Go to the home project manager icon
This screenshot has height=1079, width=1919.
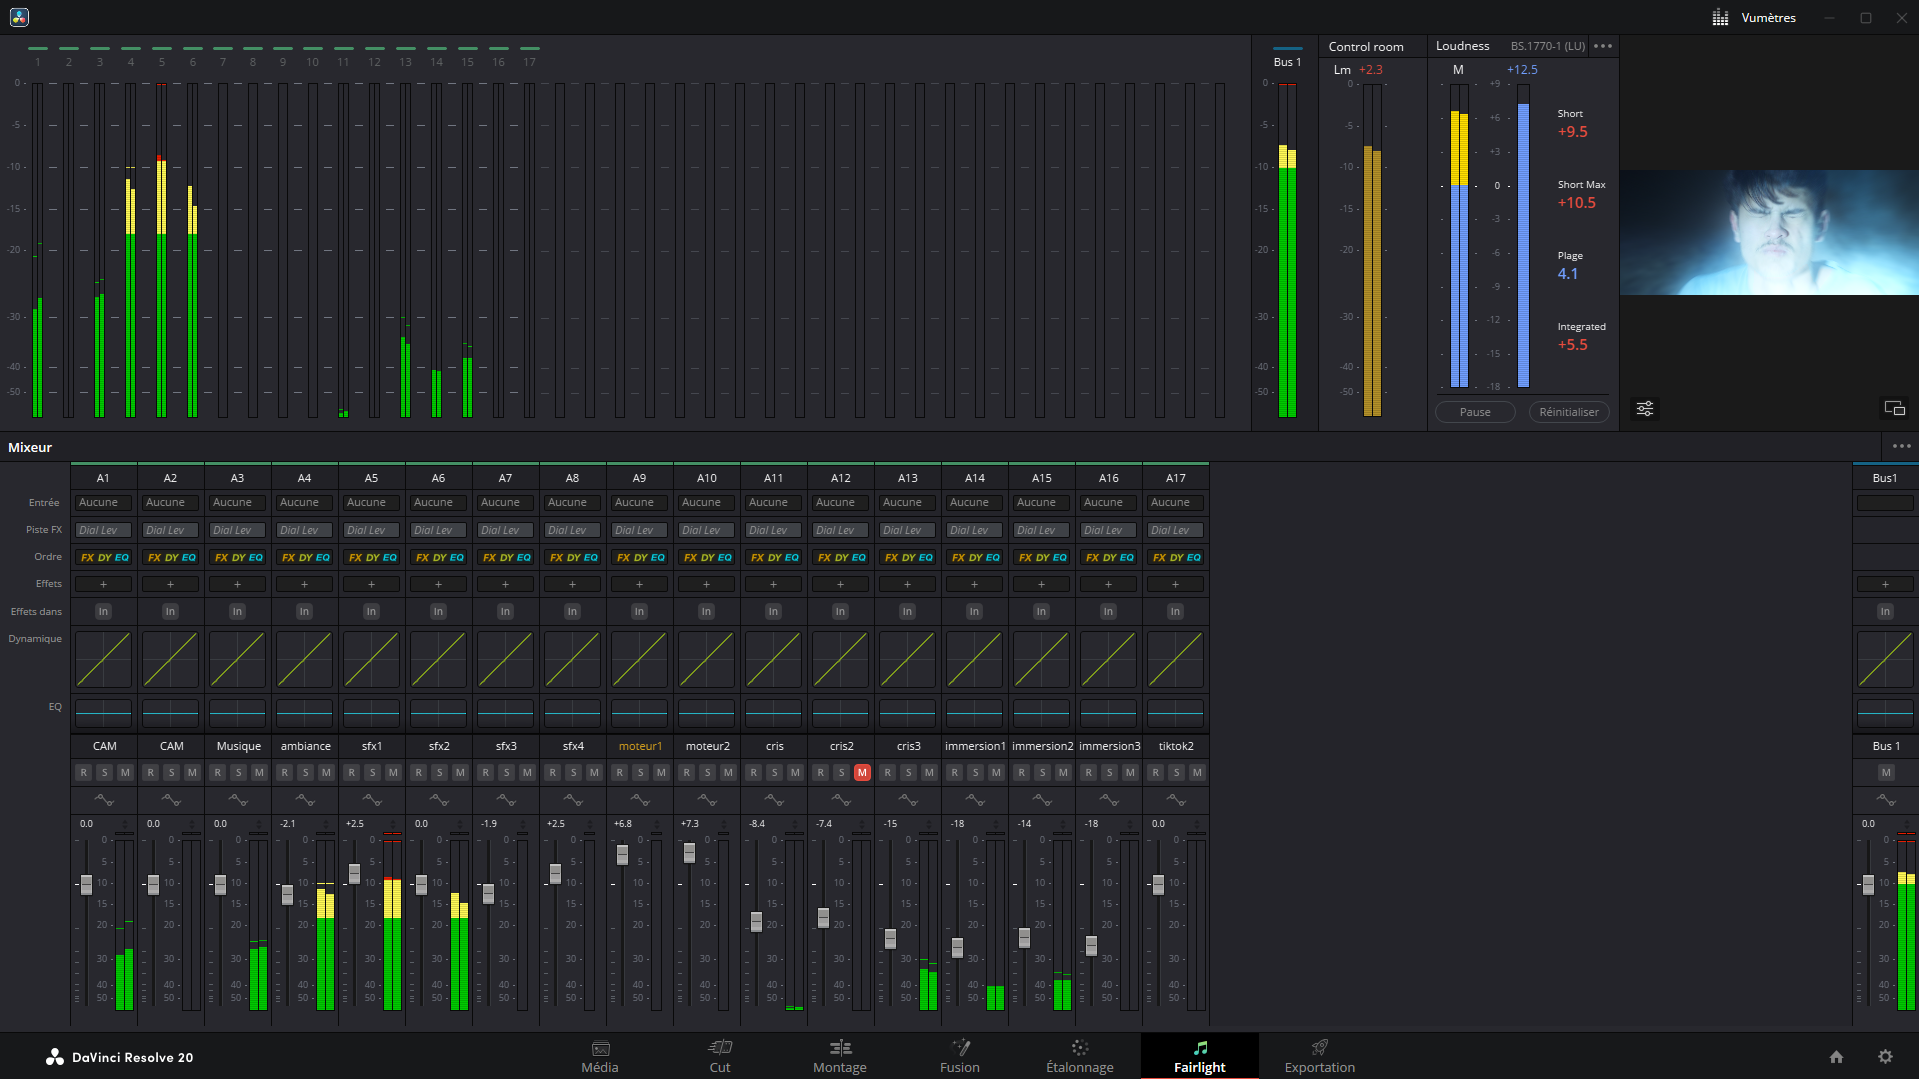(1836, 1057)
